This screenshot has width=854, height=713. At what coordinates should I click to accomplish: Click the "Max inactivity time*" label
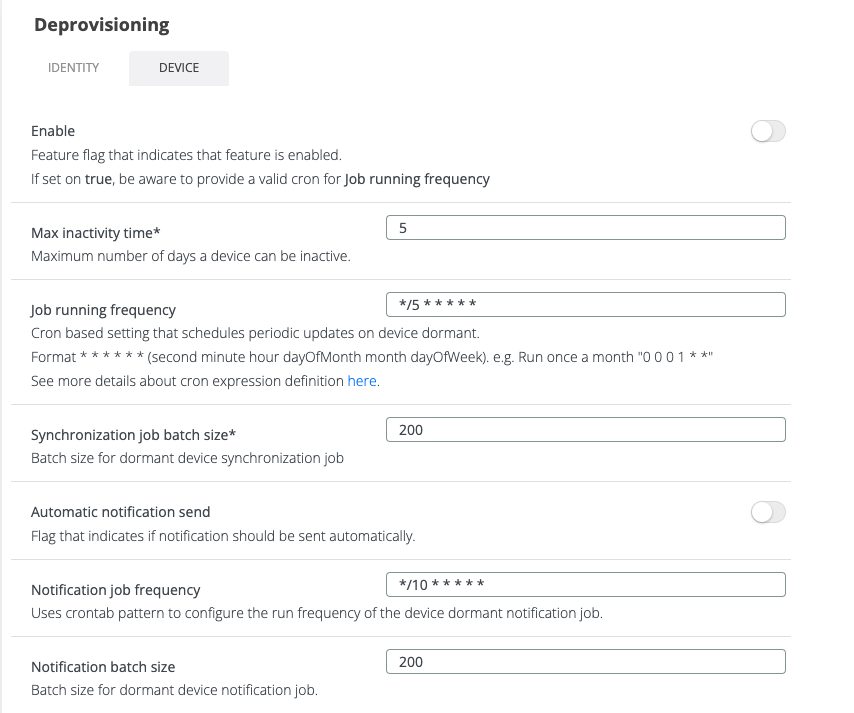coord(96,233)
